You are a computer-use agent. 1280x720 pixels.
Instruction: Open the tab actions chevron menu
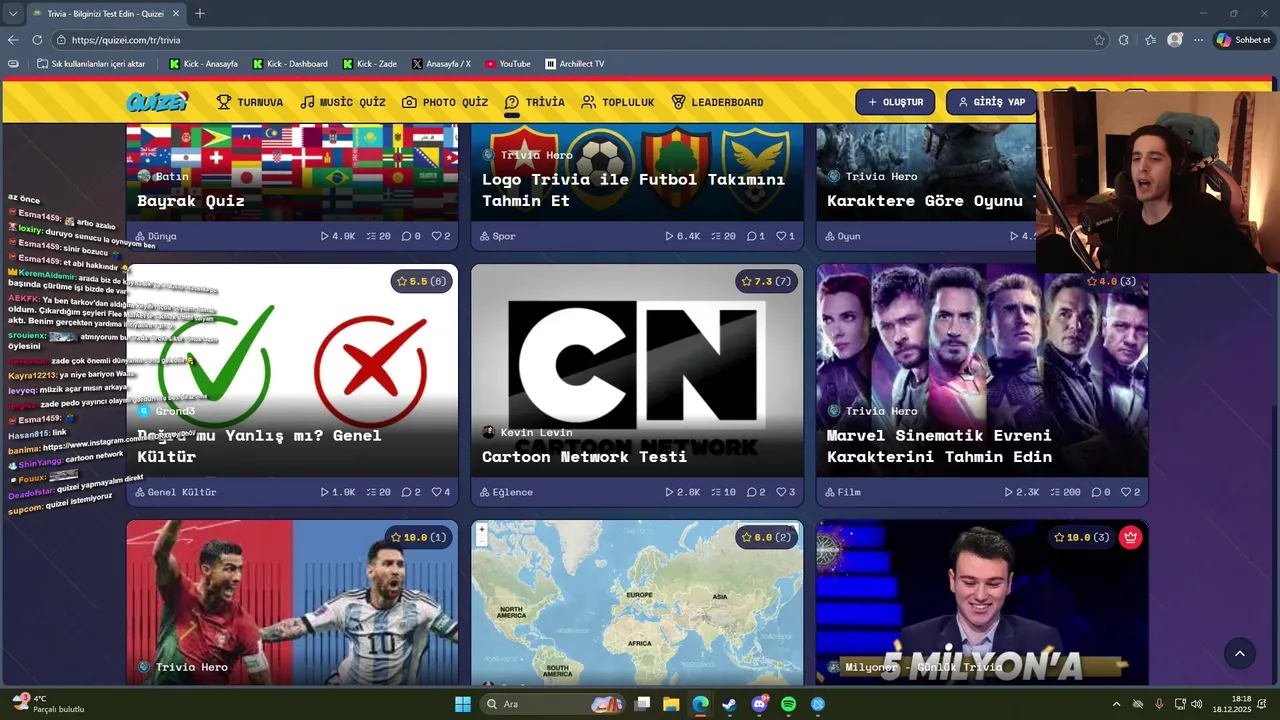[12, 14]
